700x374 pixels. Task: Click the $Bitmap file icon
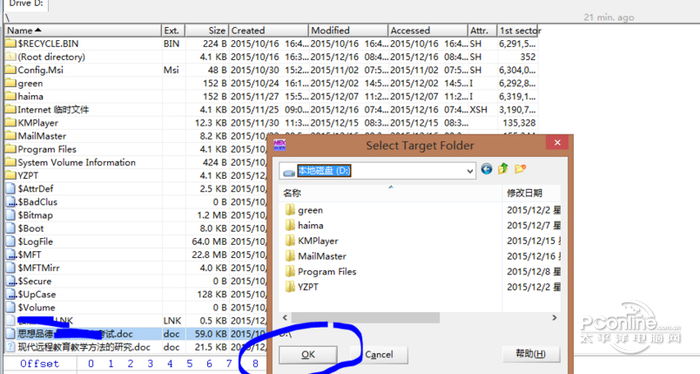click(x=10, y=215)
